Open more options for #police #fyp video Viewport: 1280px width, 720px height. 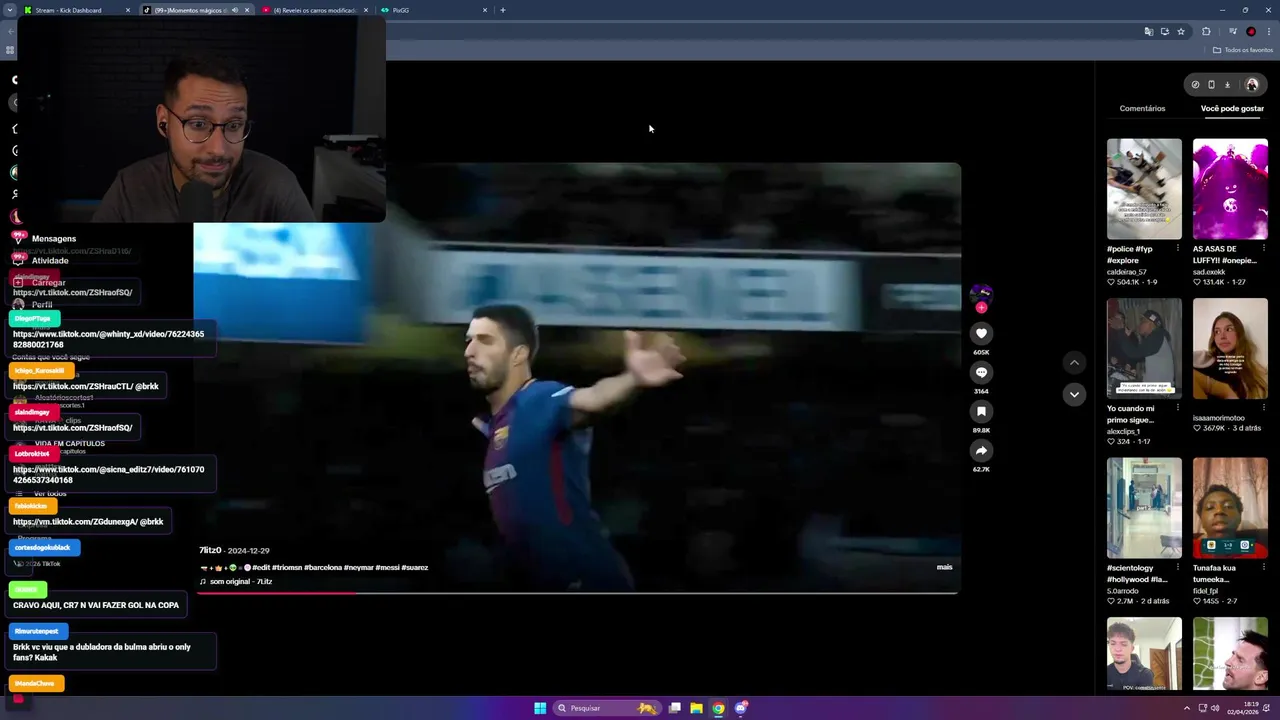1177,249
